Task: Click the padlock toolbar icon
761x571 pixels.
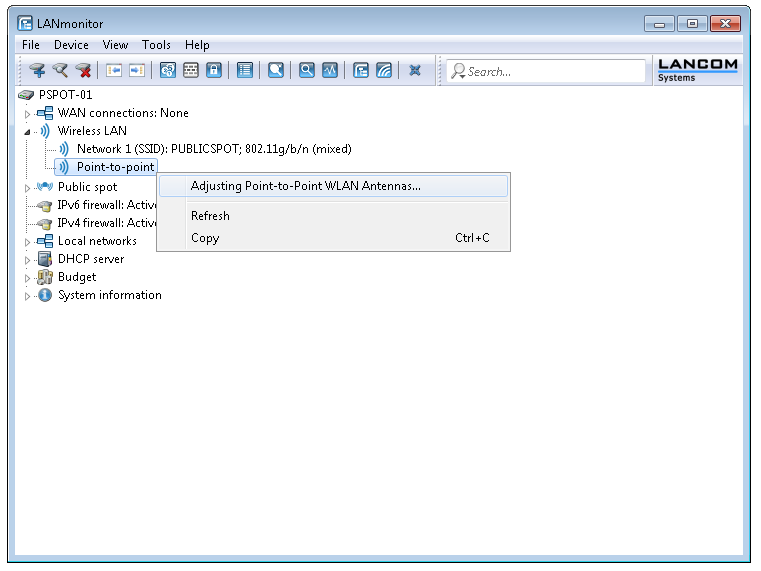Action: [x=214, y=71]
